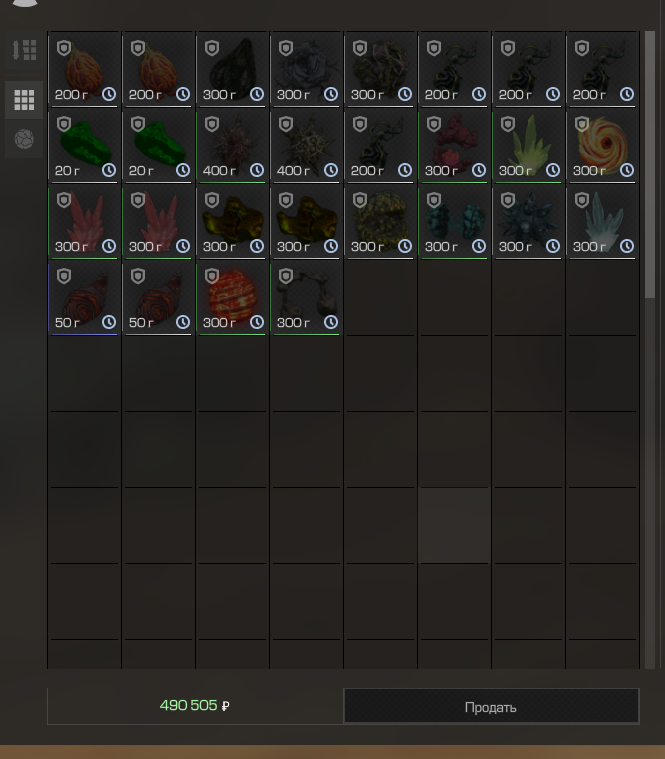Select the orange spiral artifact
This screenshot has height=759, width=665.
click(603, 146)
